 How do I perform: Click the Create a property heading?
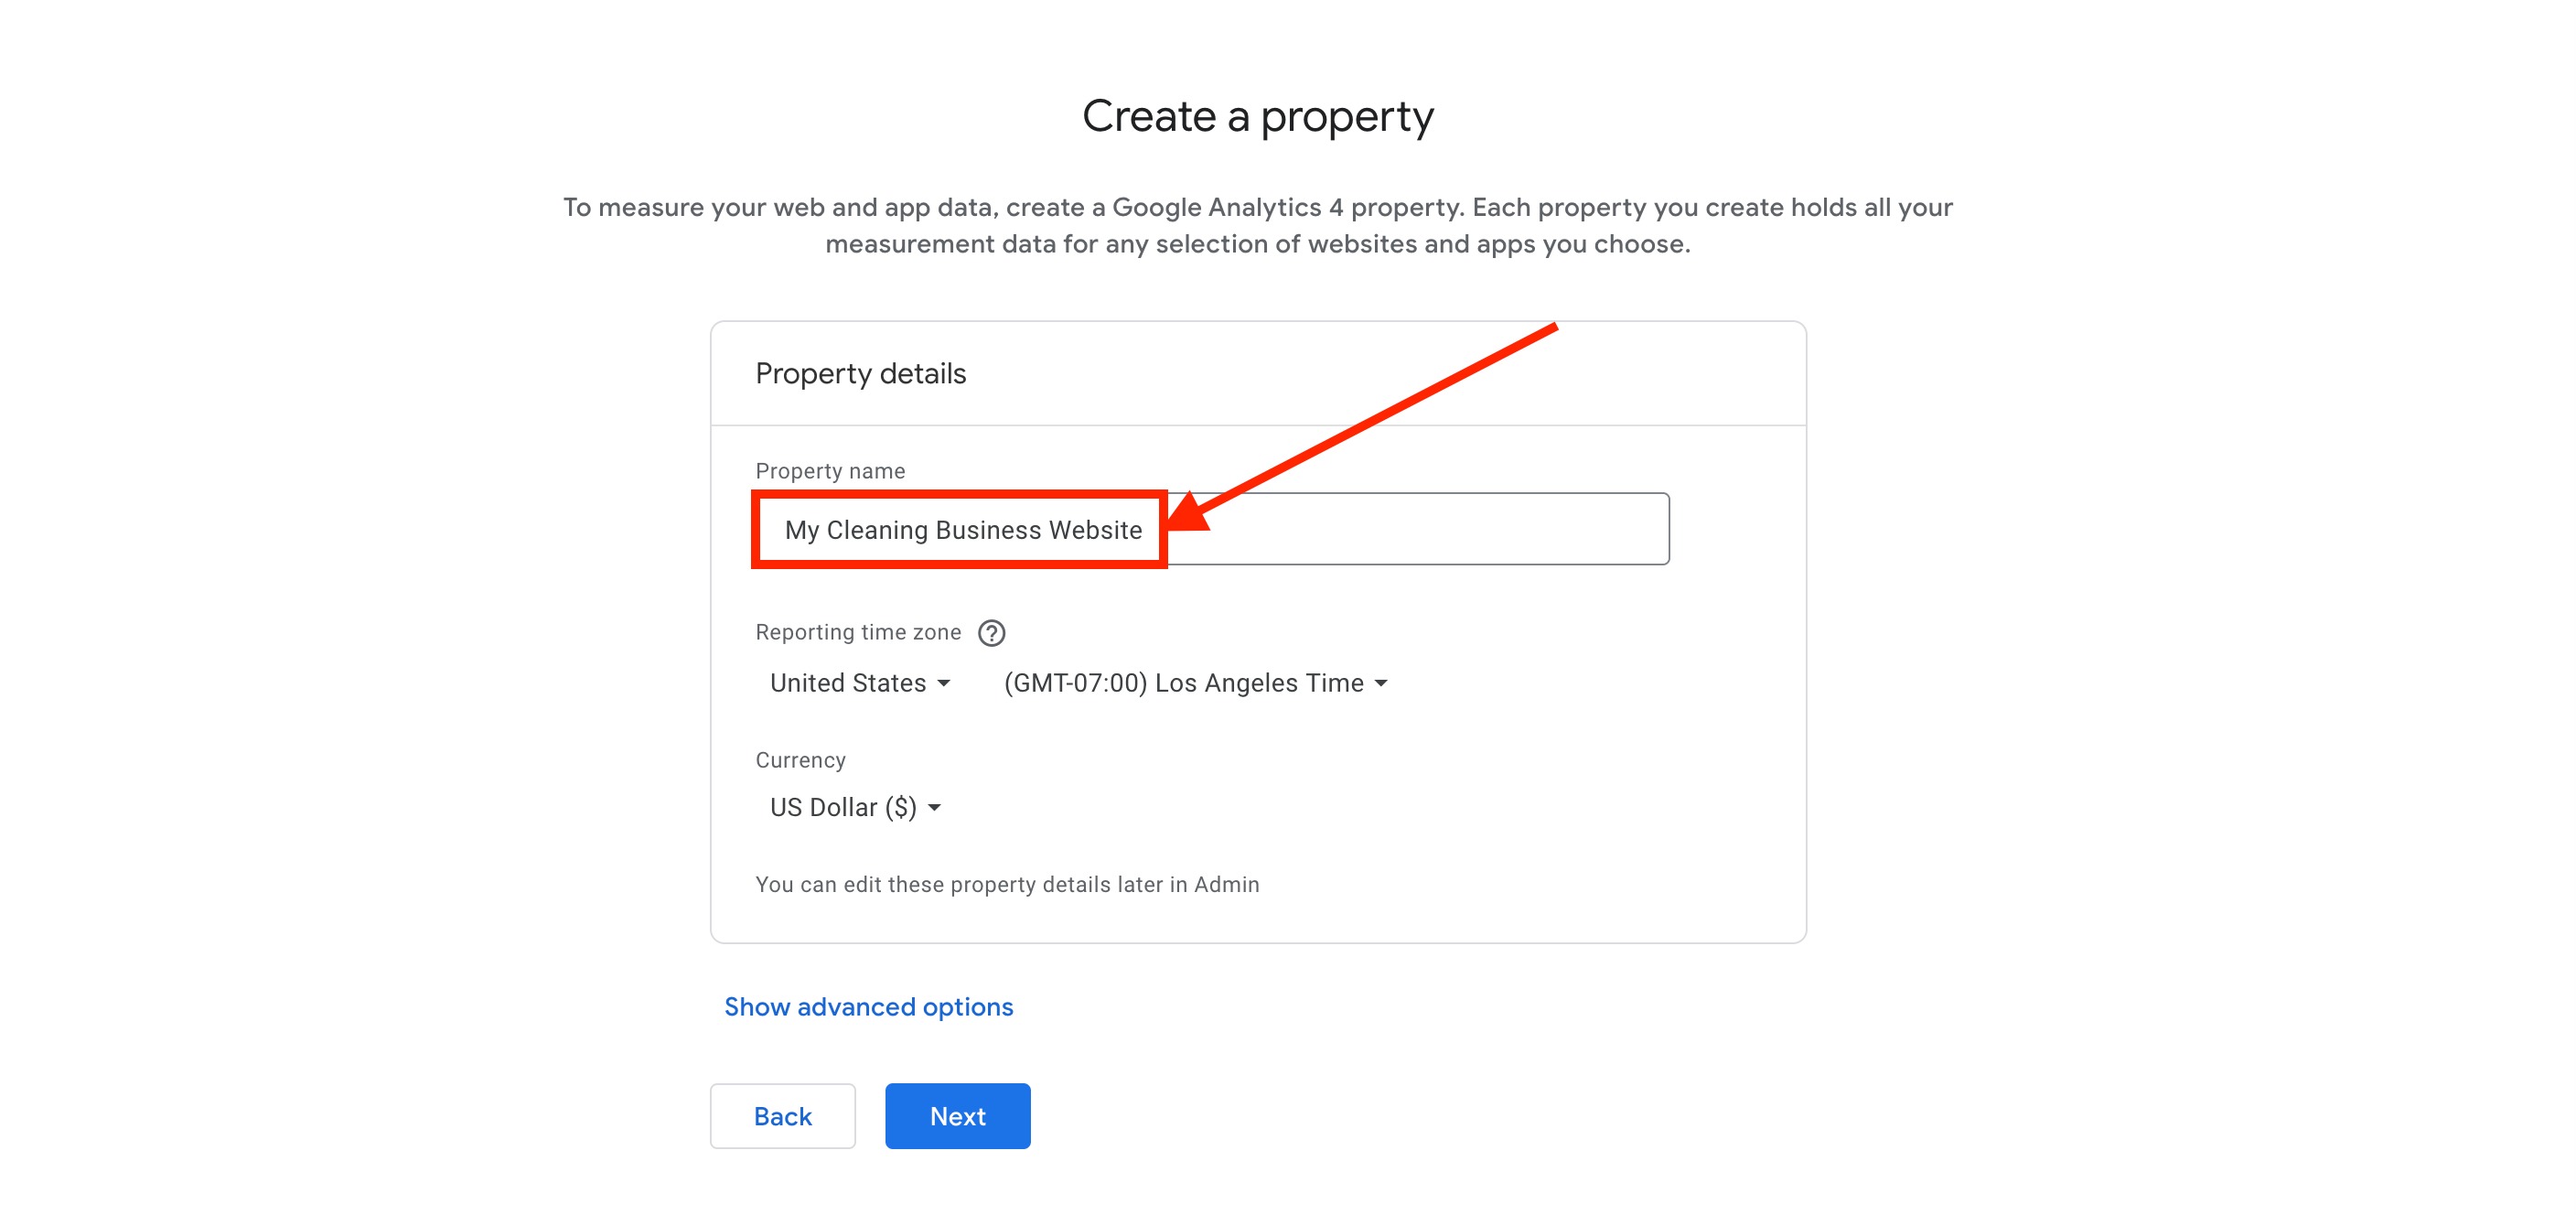[1258, 117]
